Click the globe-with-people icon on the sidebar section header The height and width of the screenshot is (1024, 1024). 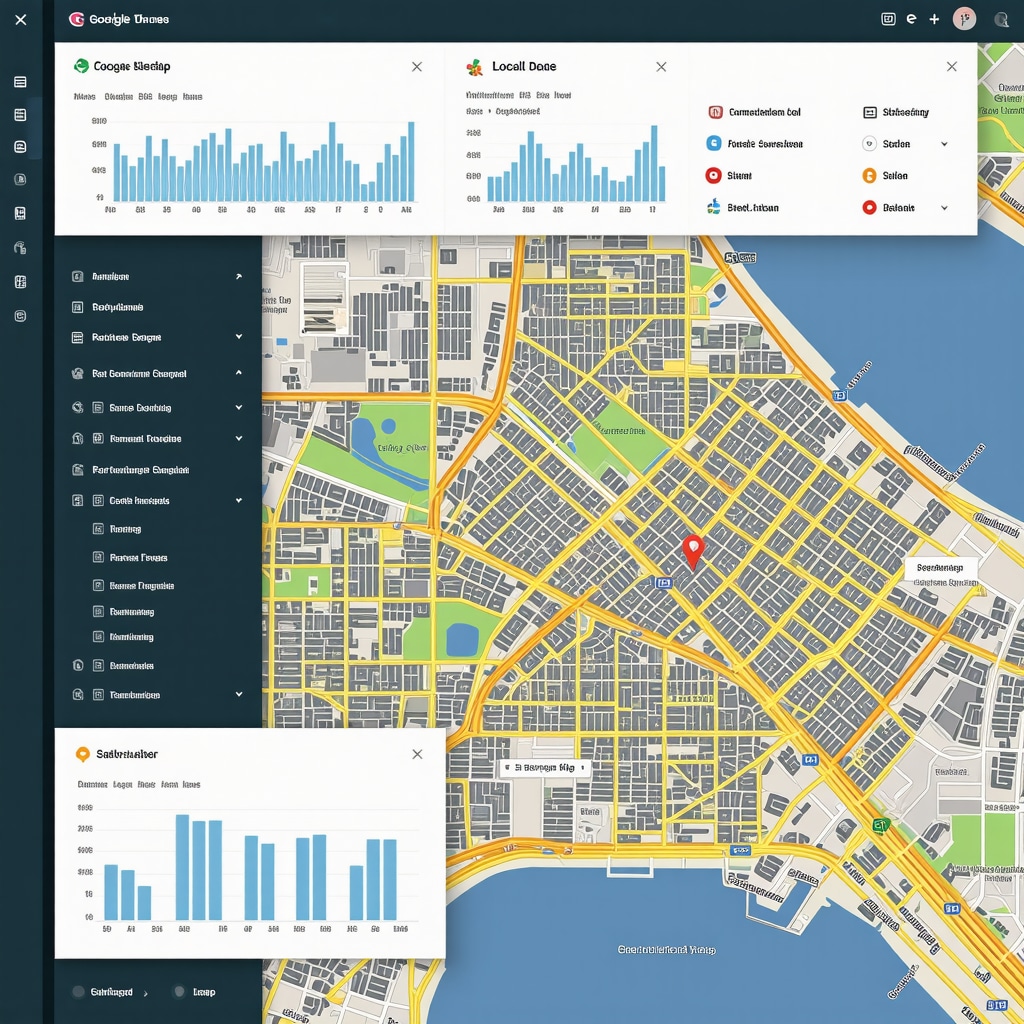[x=78, y=374]
